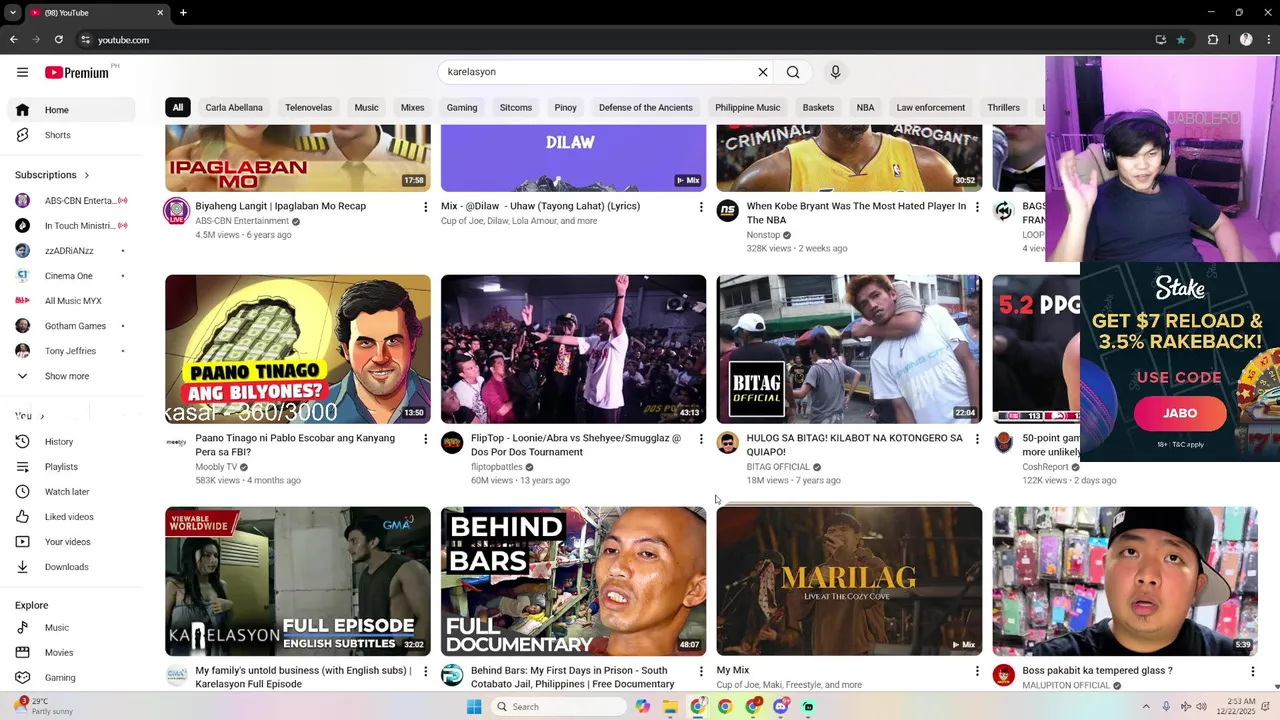Reload the page in Chrome toolbar

pos(59,40)
